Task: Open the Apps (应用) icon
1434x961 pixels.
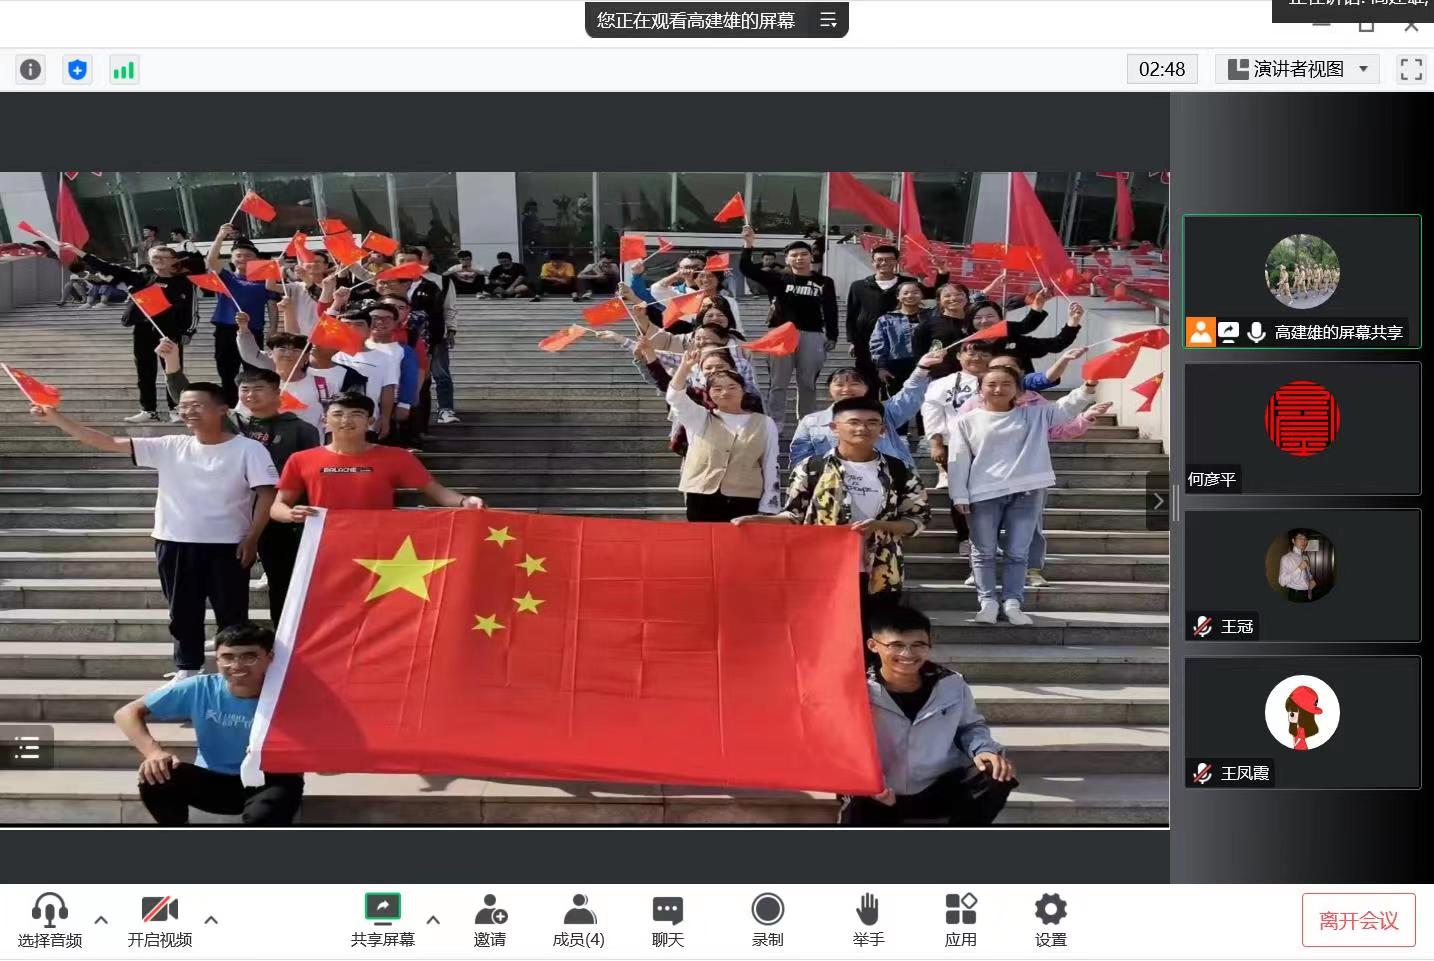Action: coord(960,920)
